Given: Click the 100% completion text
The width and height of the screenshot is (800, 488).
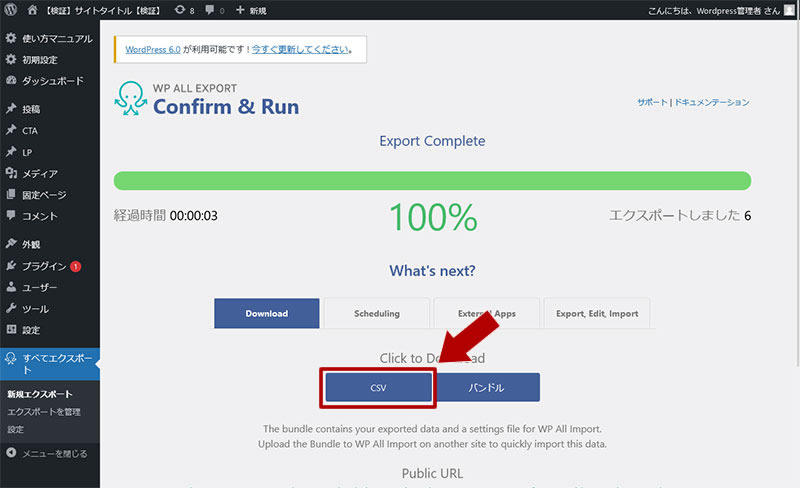Looking at the screenshot, I should [x=433, y=217].
